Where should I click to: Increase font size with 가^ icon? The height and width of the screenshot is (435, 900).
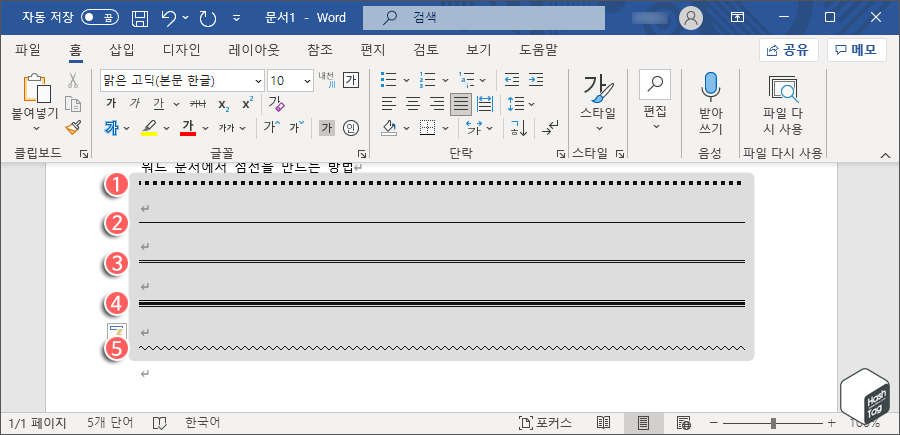(271, 127)
